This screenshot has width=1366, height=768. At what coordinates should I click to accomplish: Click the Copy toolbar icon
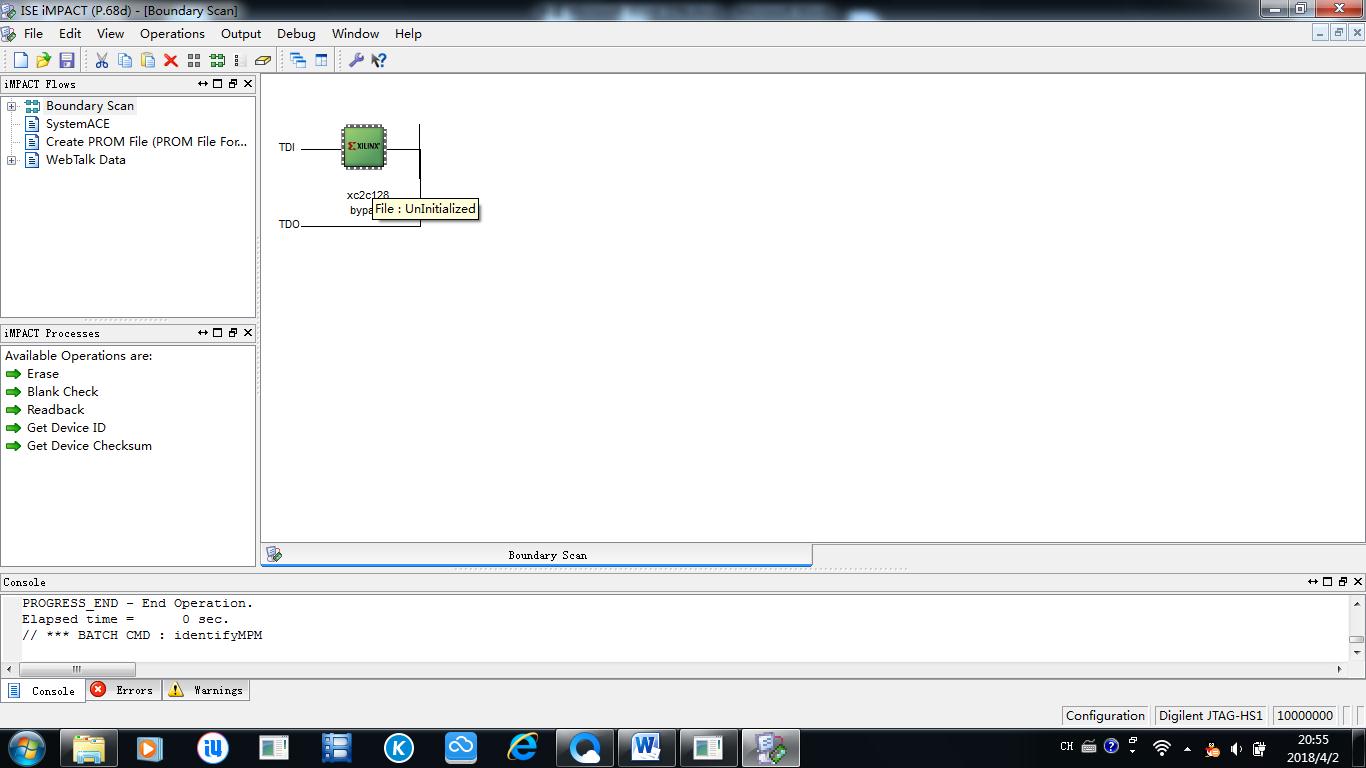click(x=125, y=60)
